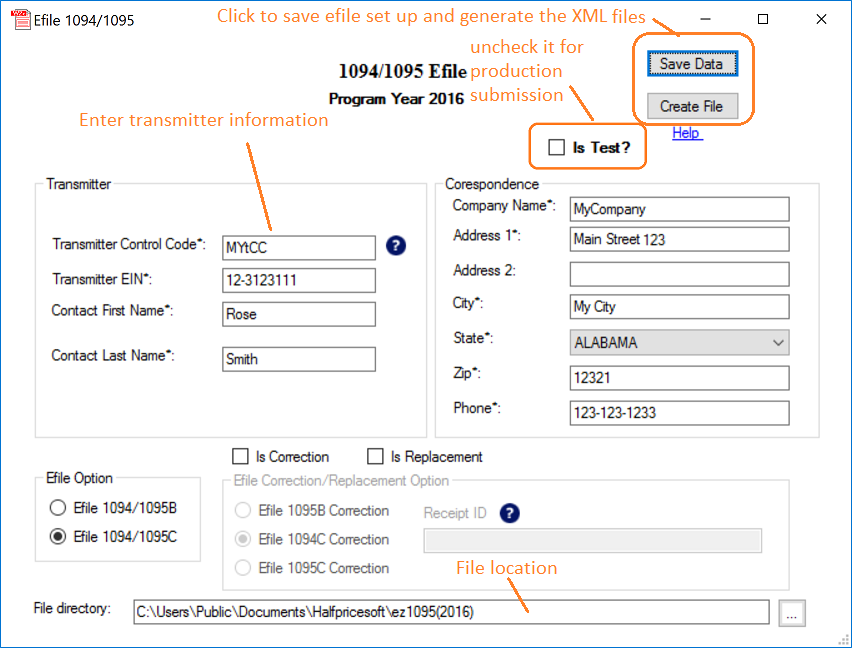Choose Efile 1095C Correction radio button
852x648 pixels.
click(x=242, y=568)
